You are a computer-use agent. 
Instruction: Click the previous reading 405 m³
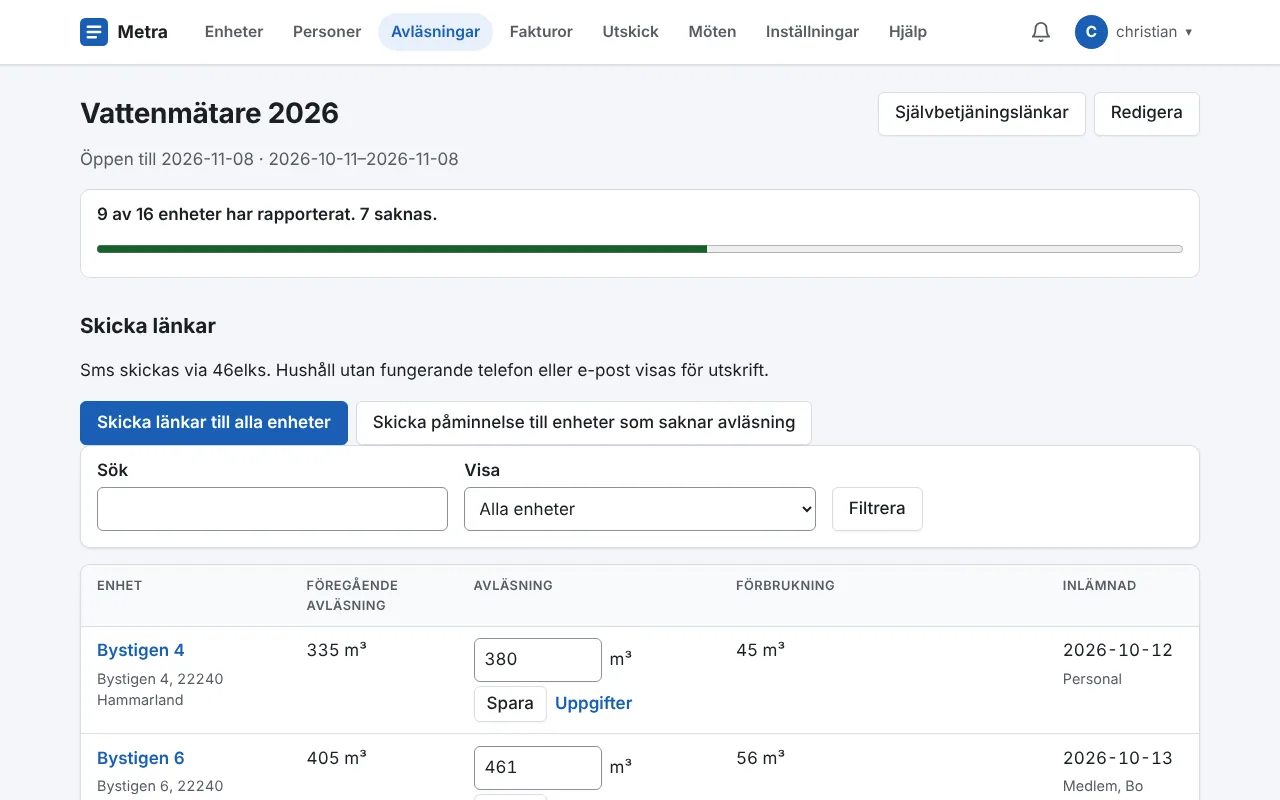coord(337,758)
